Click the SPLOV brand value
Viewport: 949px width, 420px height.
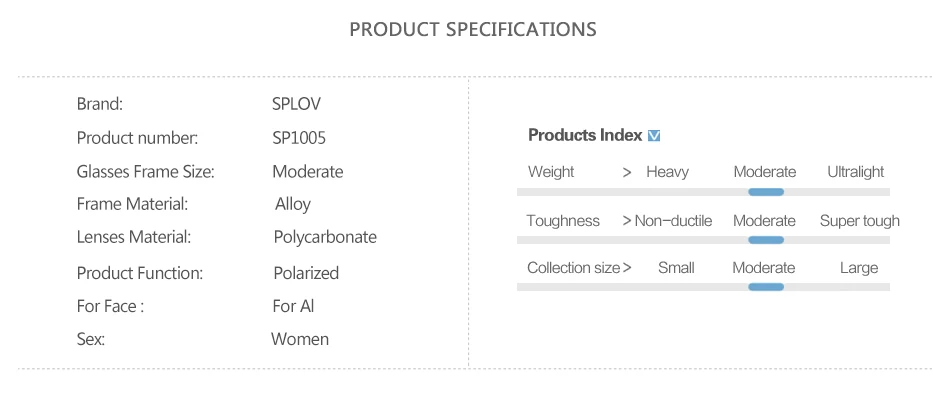(297, 104)
